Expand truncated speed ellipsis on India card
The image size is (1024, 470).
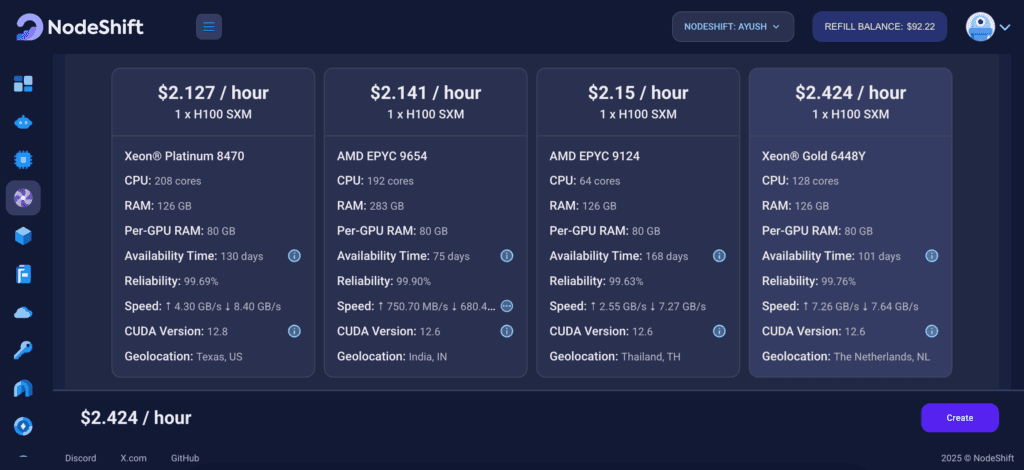[507, 306]
